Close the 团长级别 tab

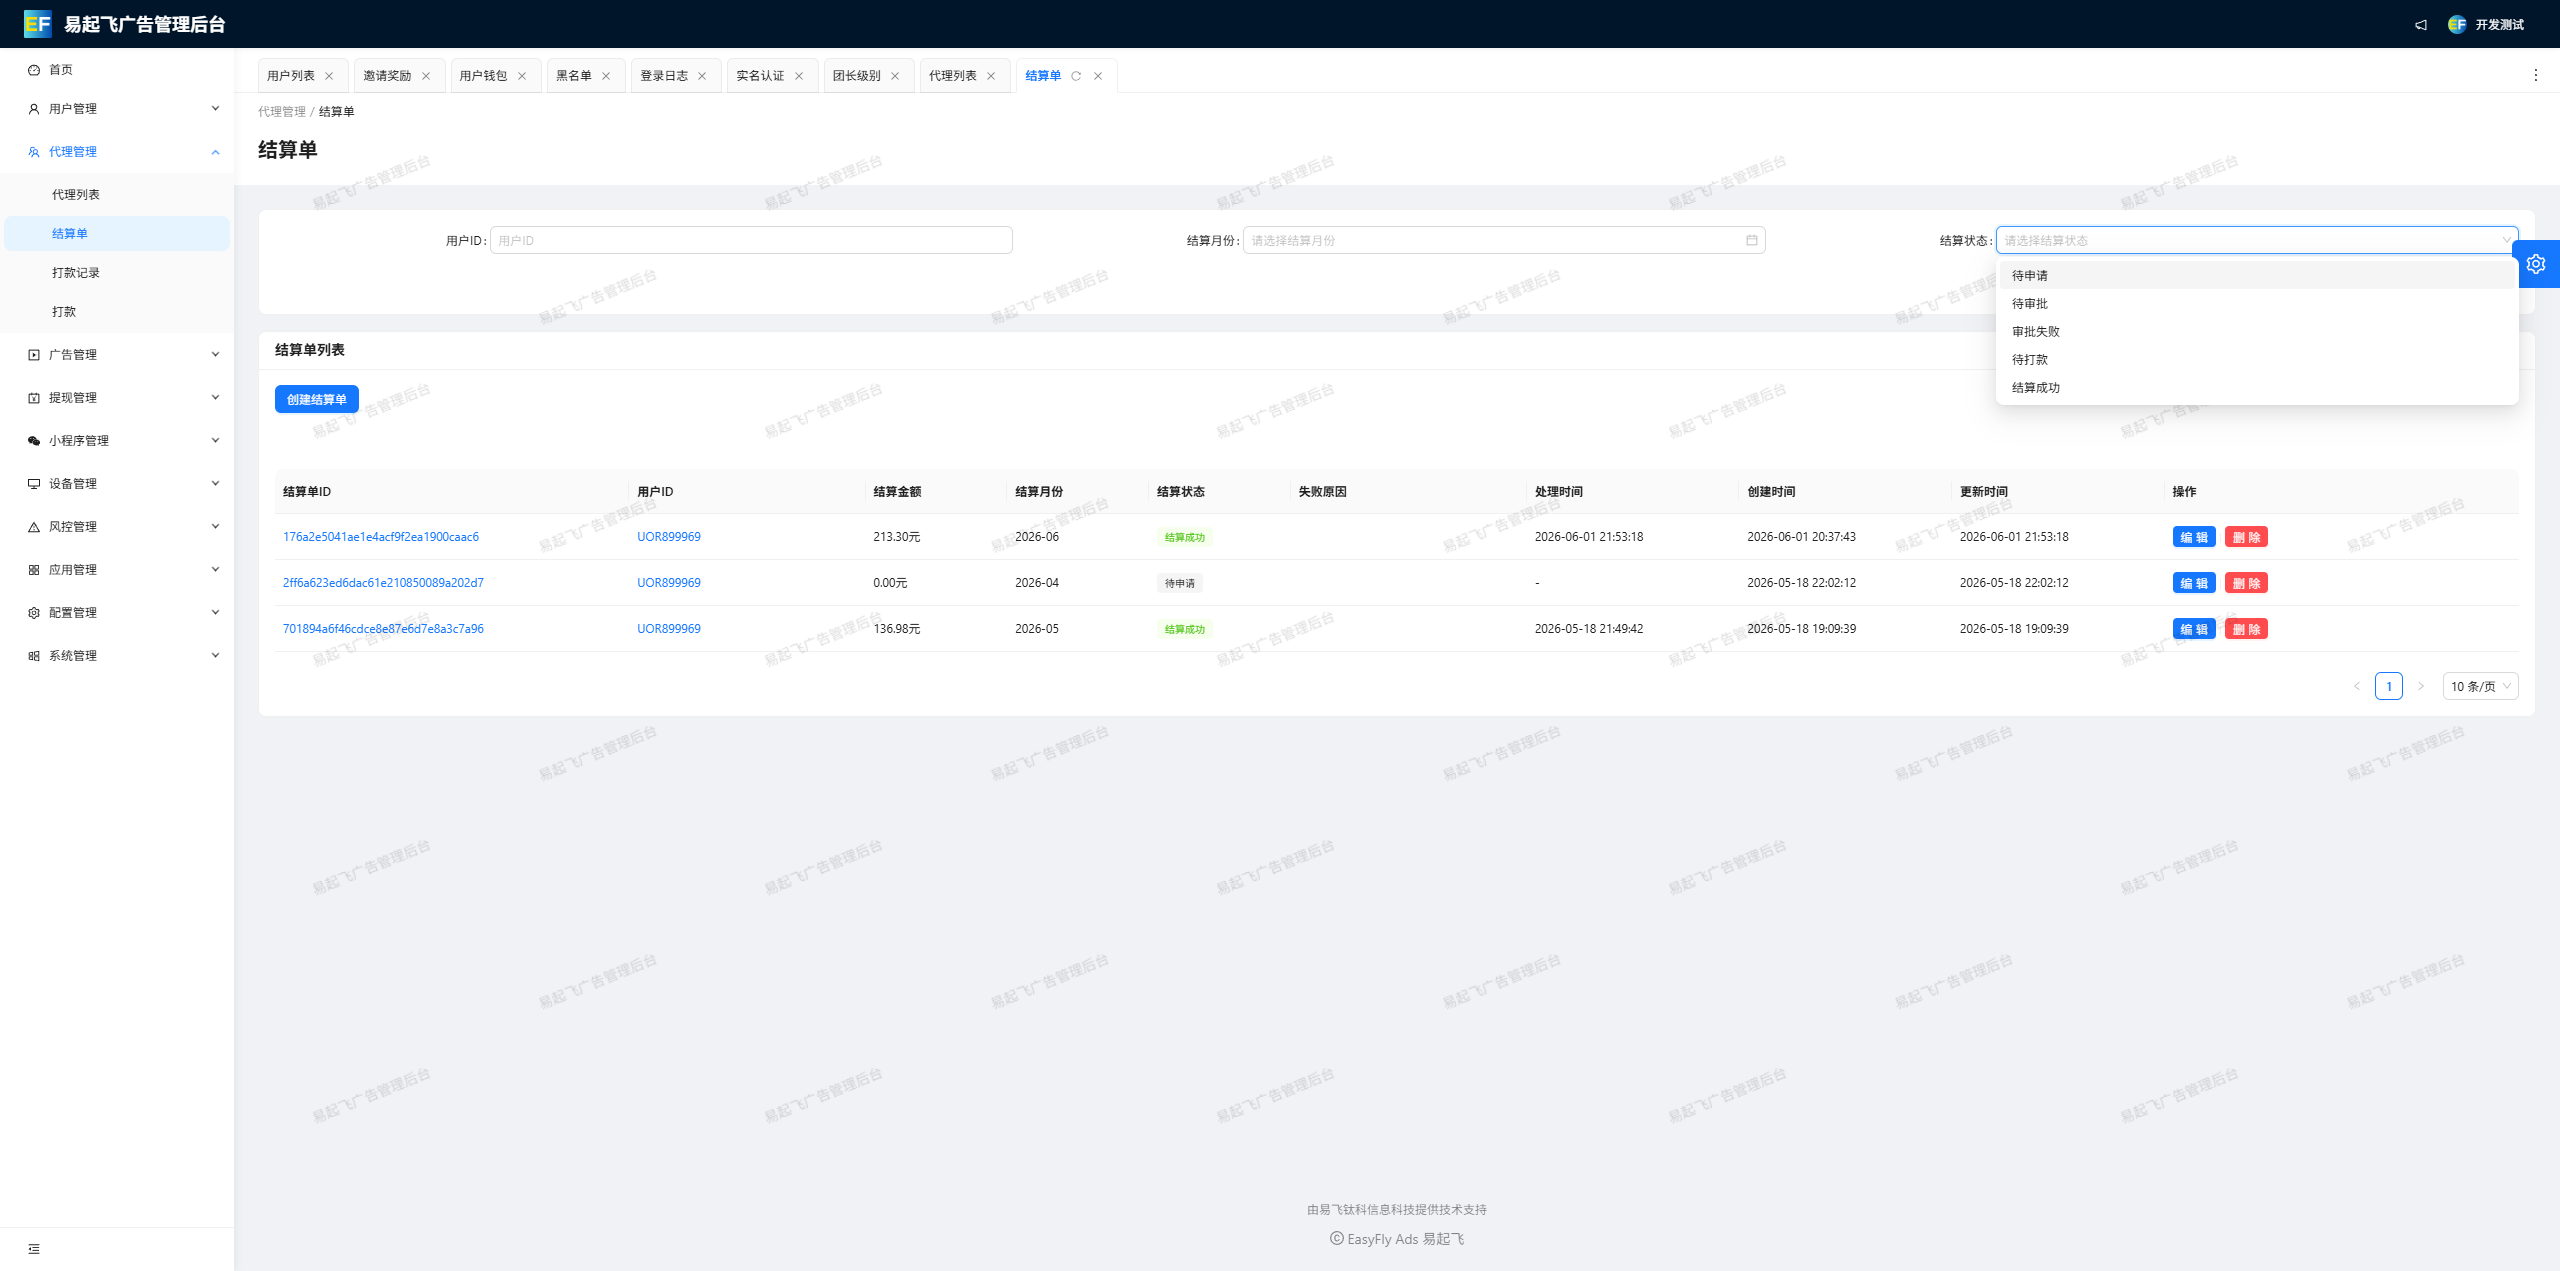coord(895,76)
